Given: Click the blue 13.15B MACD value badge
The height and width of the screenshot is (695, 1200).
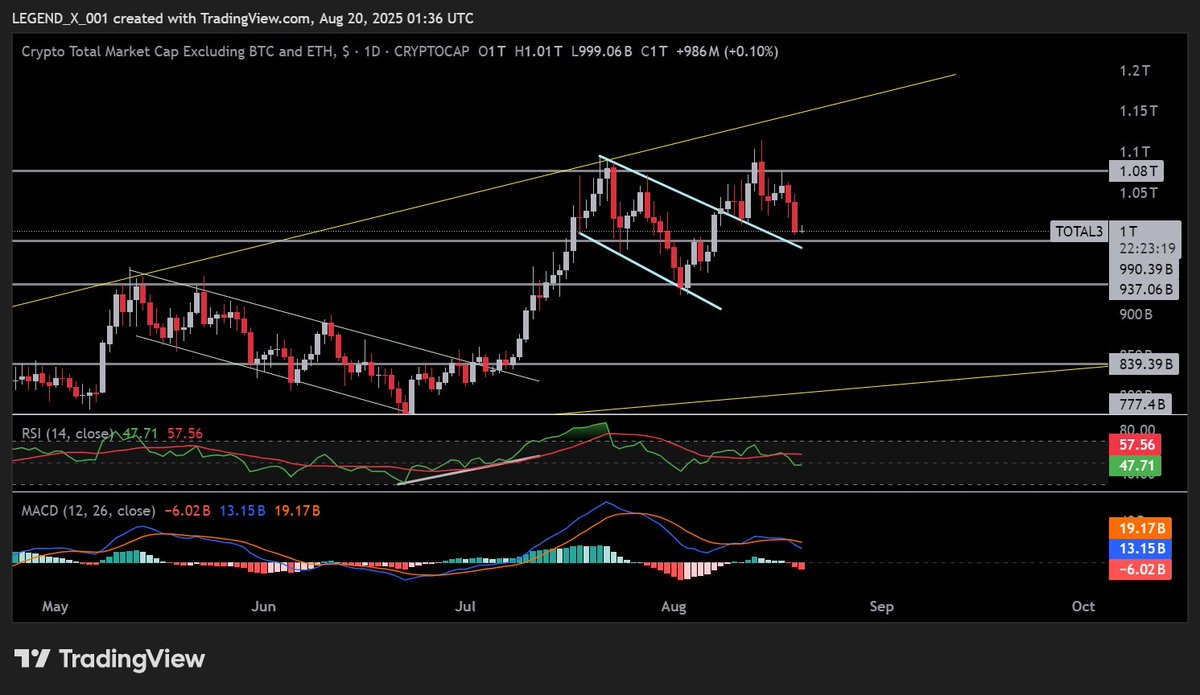Looking at the screenshot, I should (x=1142, y=547).
